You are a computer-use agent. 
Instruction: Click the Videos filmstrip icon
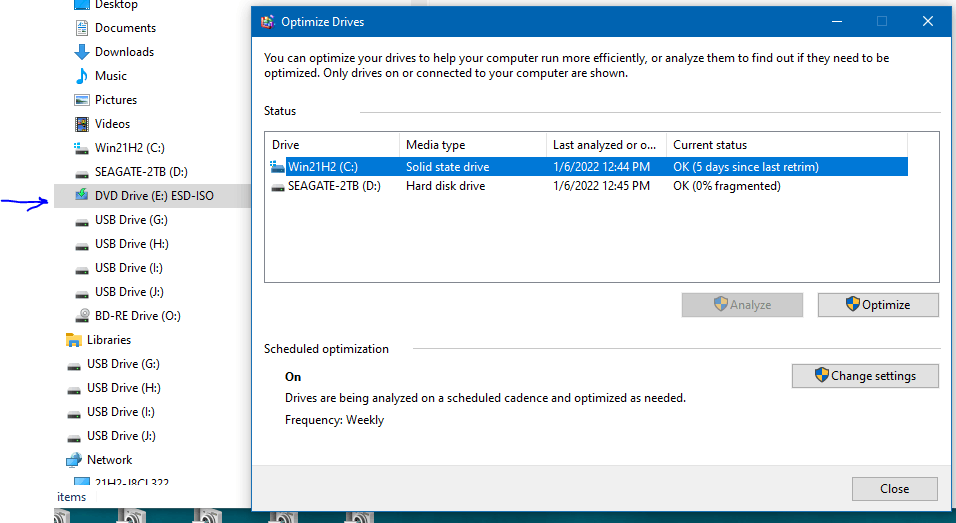pos(82,124)
